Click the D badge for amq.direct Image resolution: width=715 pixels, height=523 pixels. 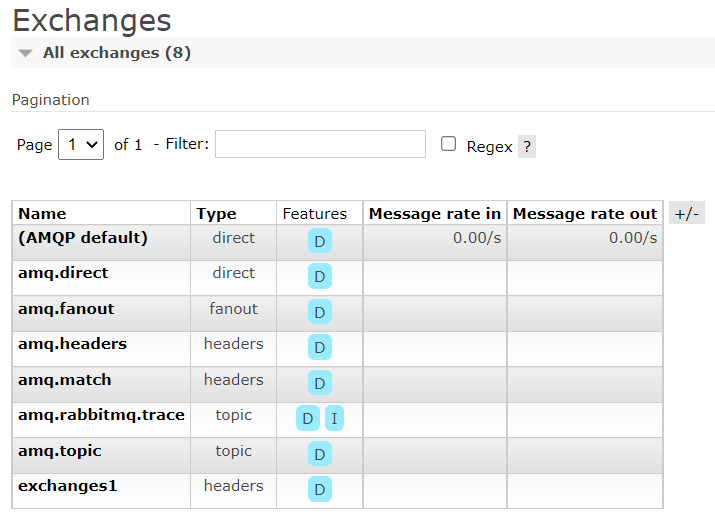(x=320, y=276)
